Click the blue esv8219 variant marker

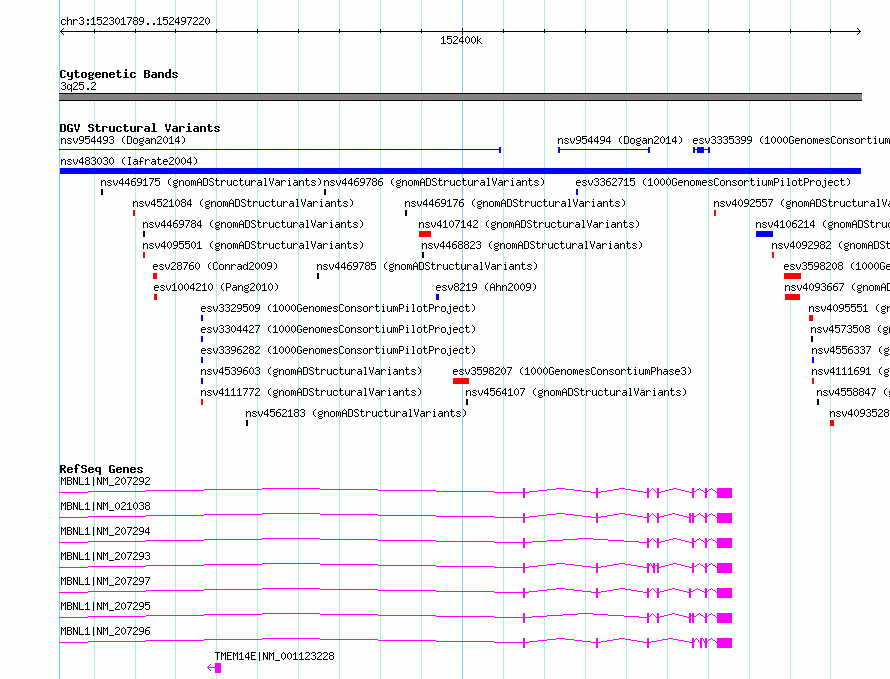coord(438,297)
